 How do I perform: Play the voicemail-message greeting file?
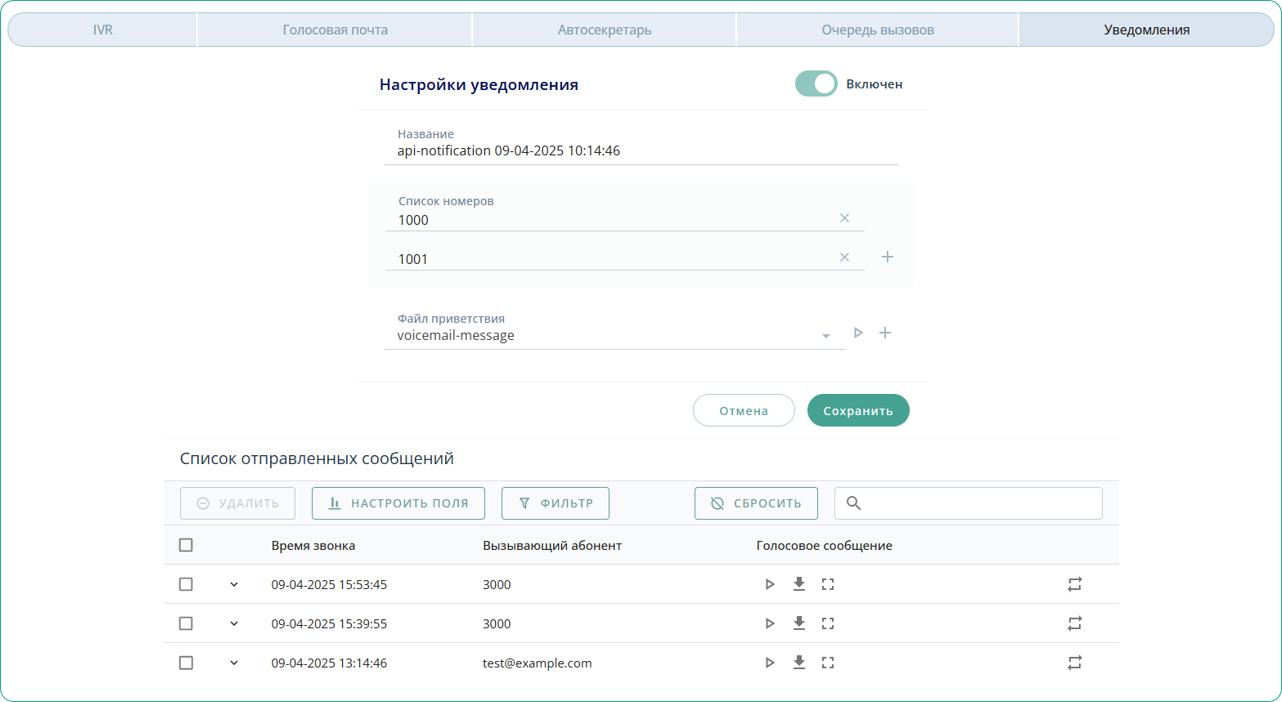(858, 333)
